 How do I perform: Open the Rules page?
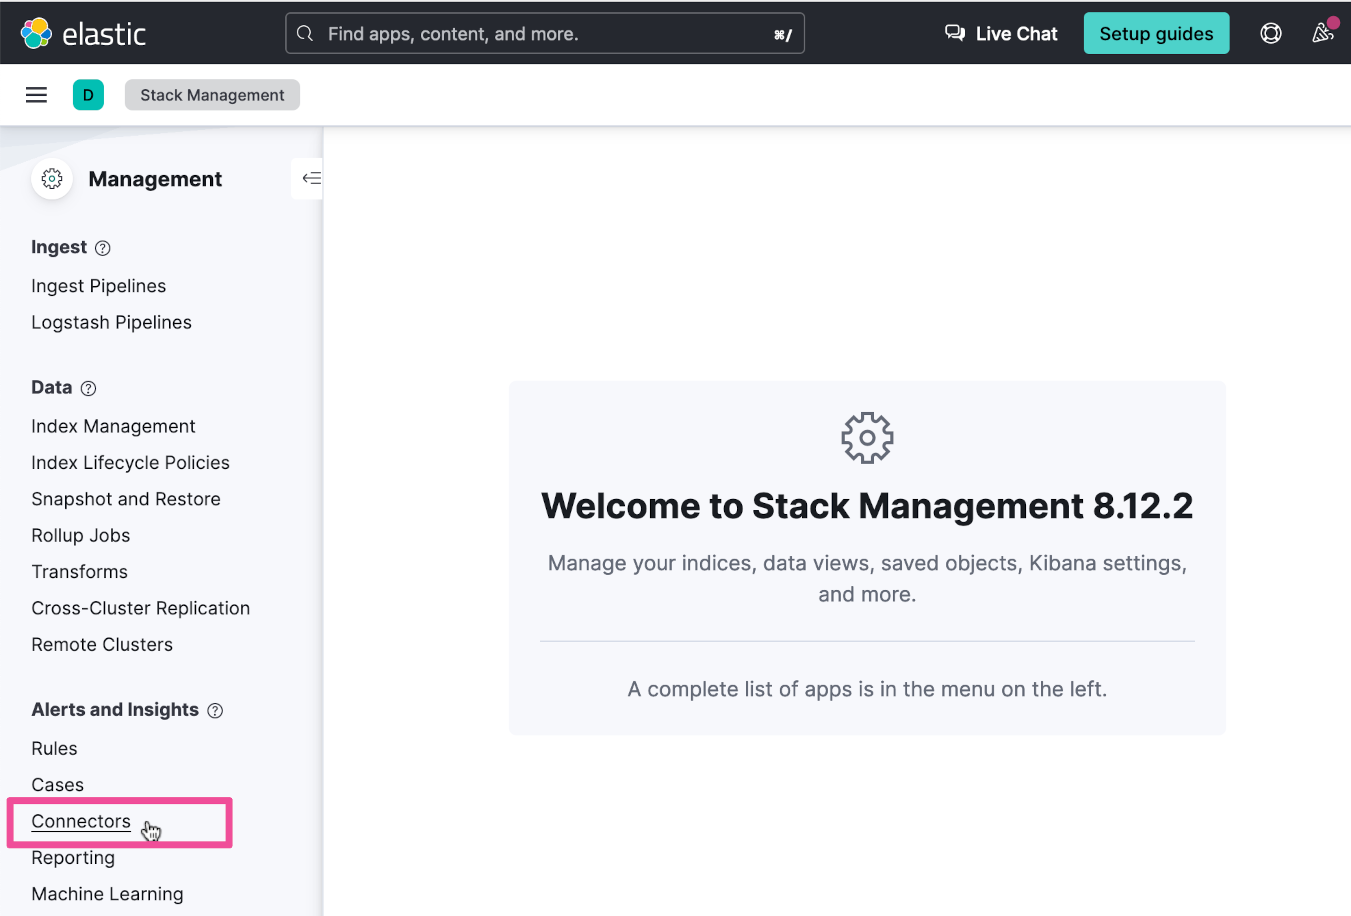pos(54,749)
